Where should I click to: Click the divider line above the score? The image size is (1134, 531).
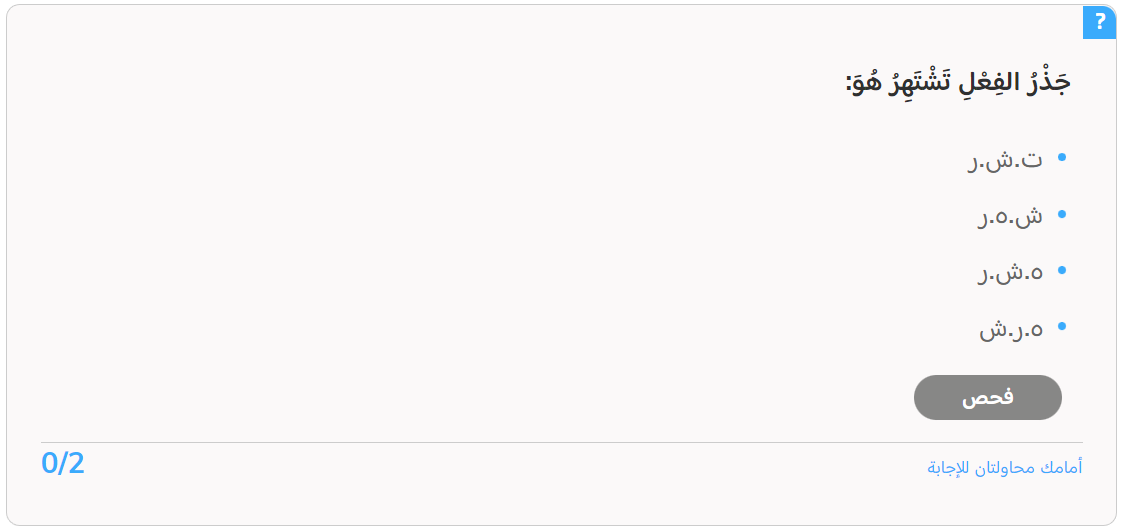click(x=562, y=442)
